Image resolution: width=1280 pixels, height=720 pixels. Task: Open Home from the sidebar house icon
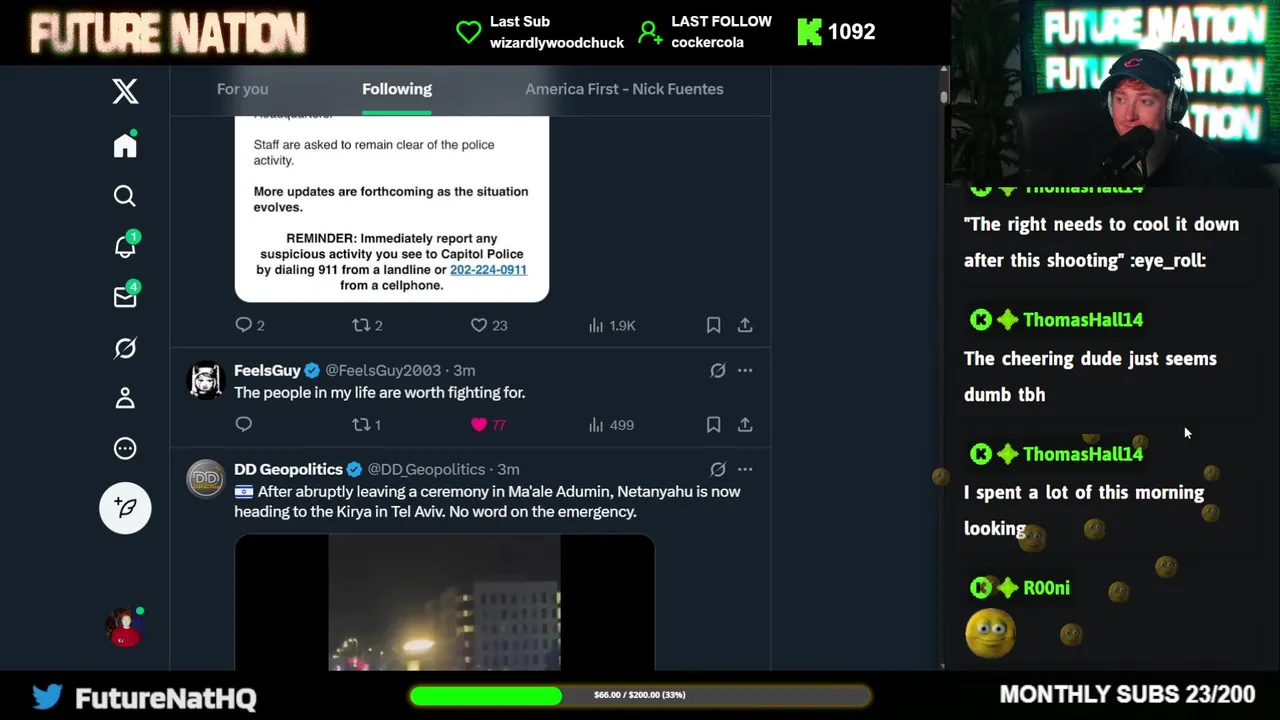125,145
